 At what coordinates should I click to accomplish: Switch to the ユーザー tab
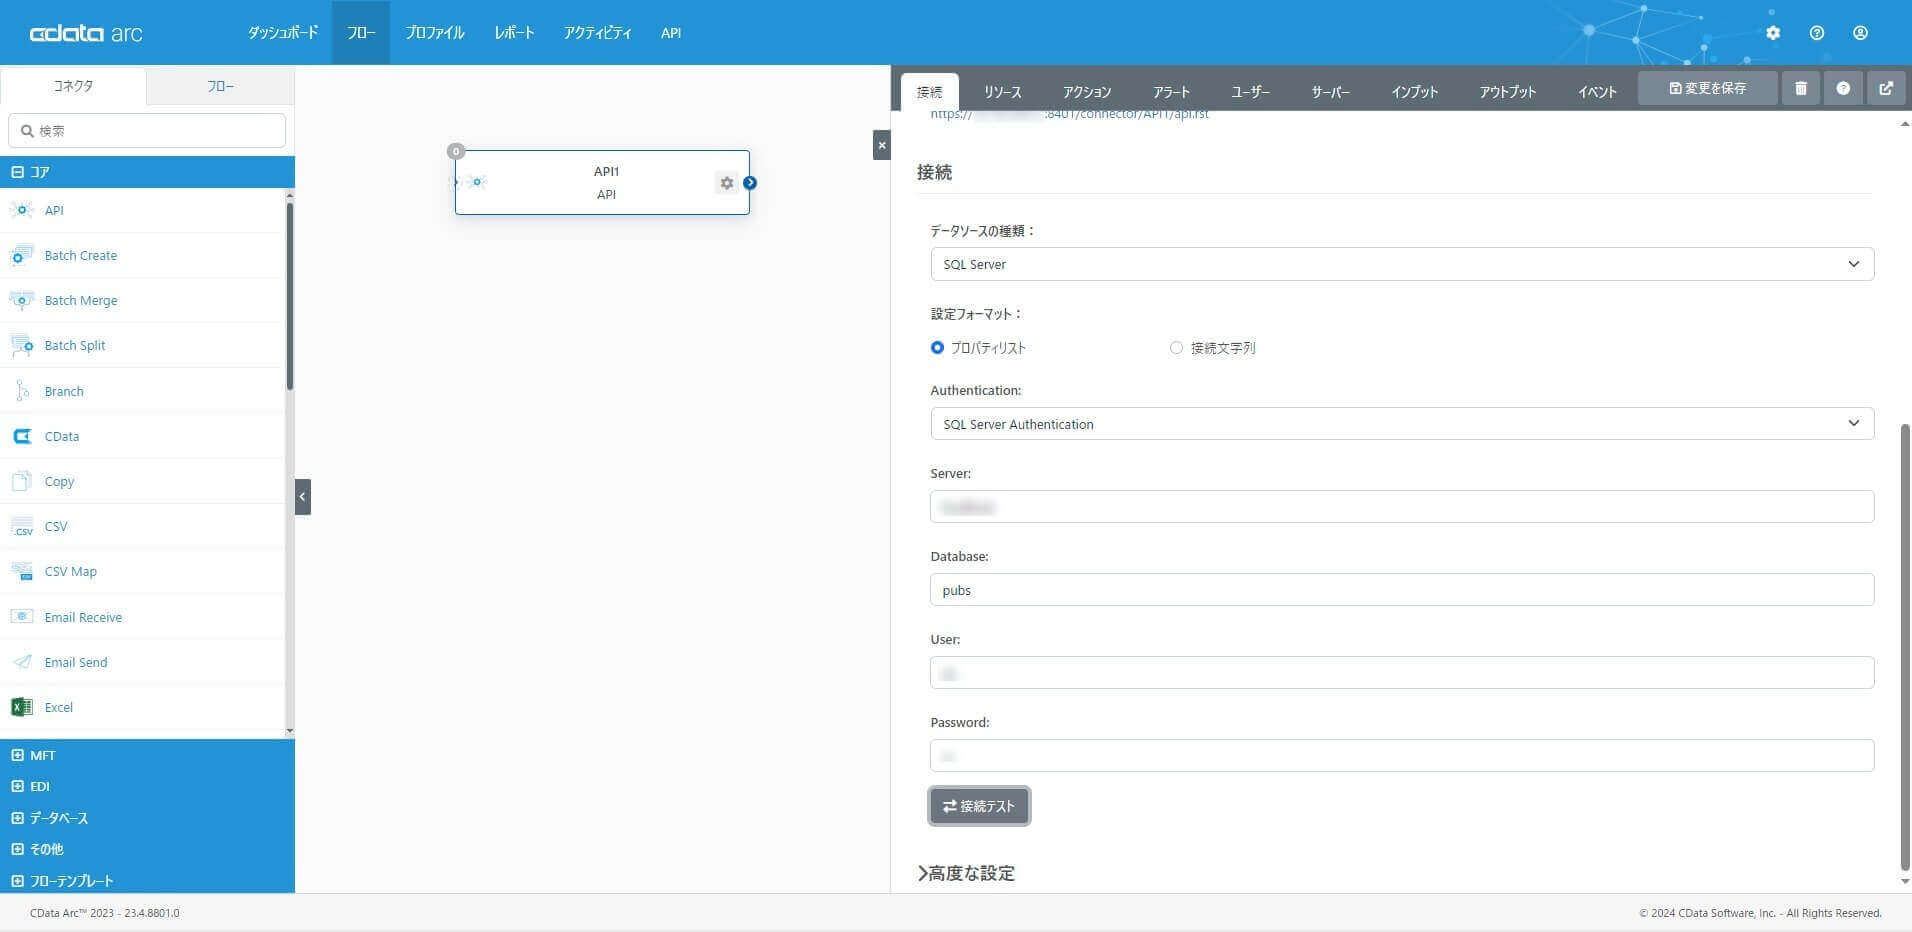[1250, 92]
